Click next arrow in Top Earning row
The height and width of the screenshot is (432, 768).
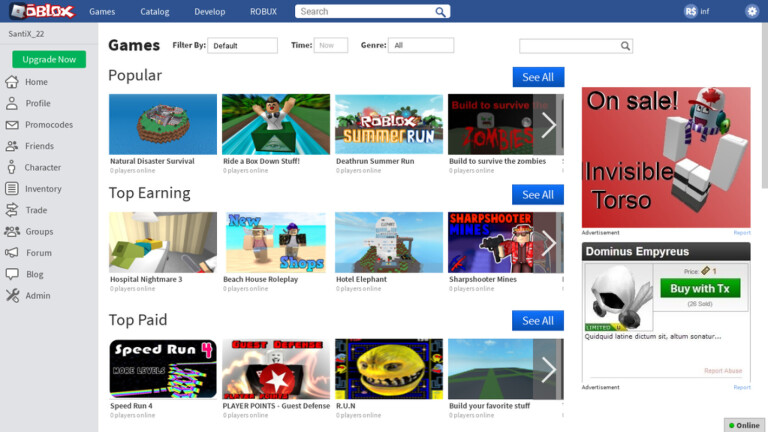click(549, 242)
